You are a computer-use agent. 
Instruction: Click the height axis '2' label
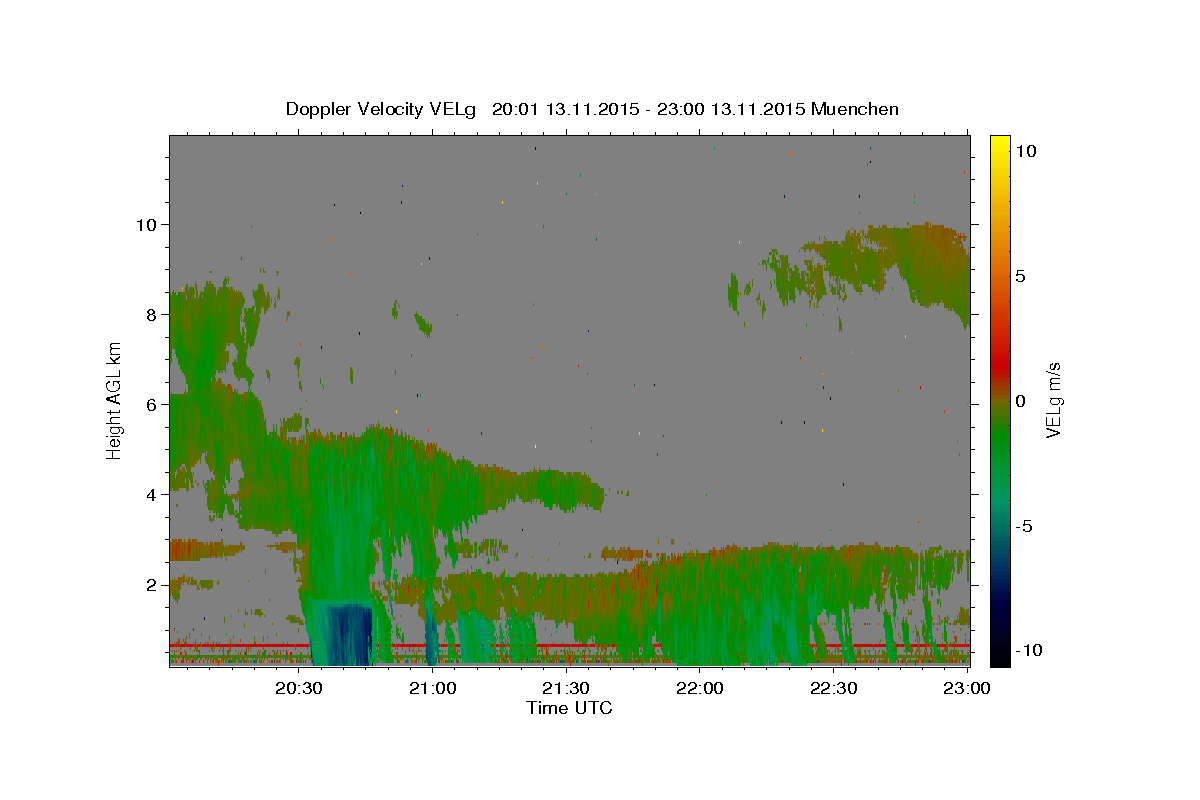tap(152, 584)
